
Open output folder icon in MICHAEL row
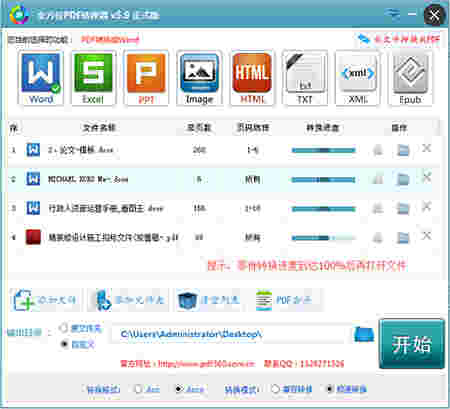coord(403,179)
